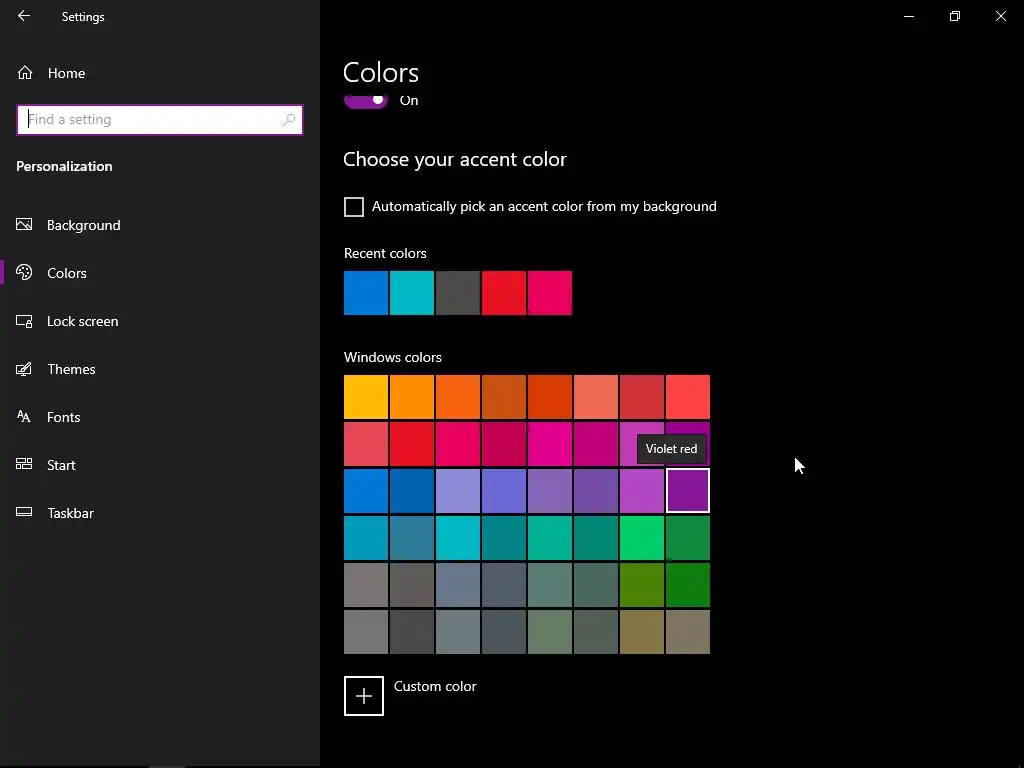Check 'Automatically pick an accent color' box
The width and height of the screenshot is (1024, 768).
click(x=354, y=207)
